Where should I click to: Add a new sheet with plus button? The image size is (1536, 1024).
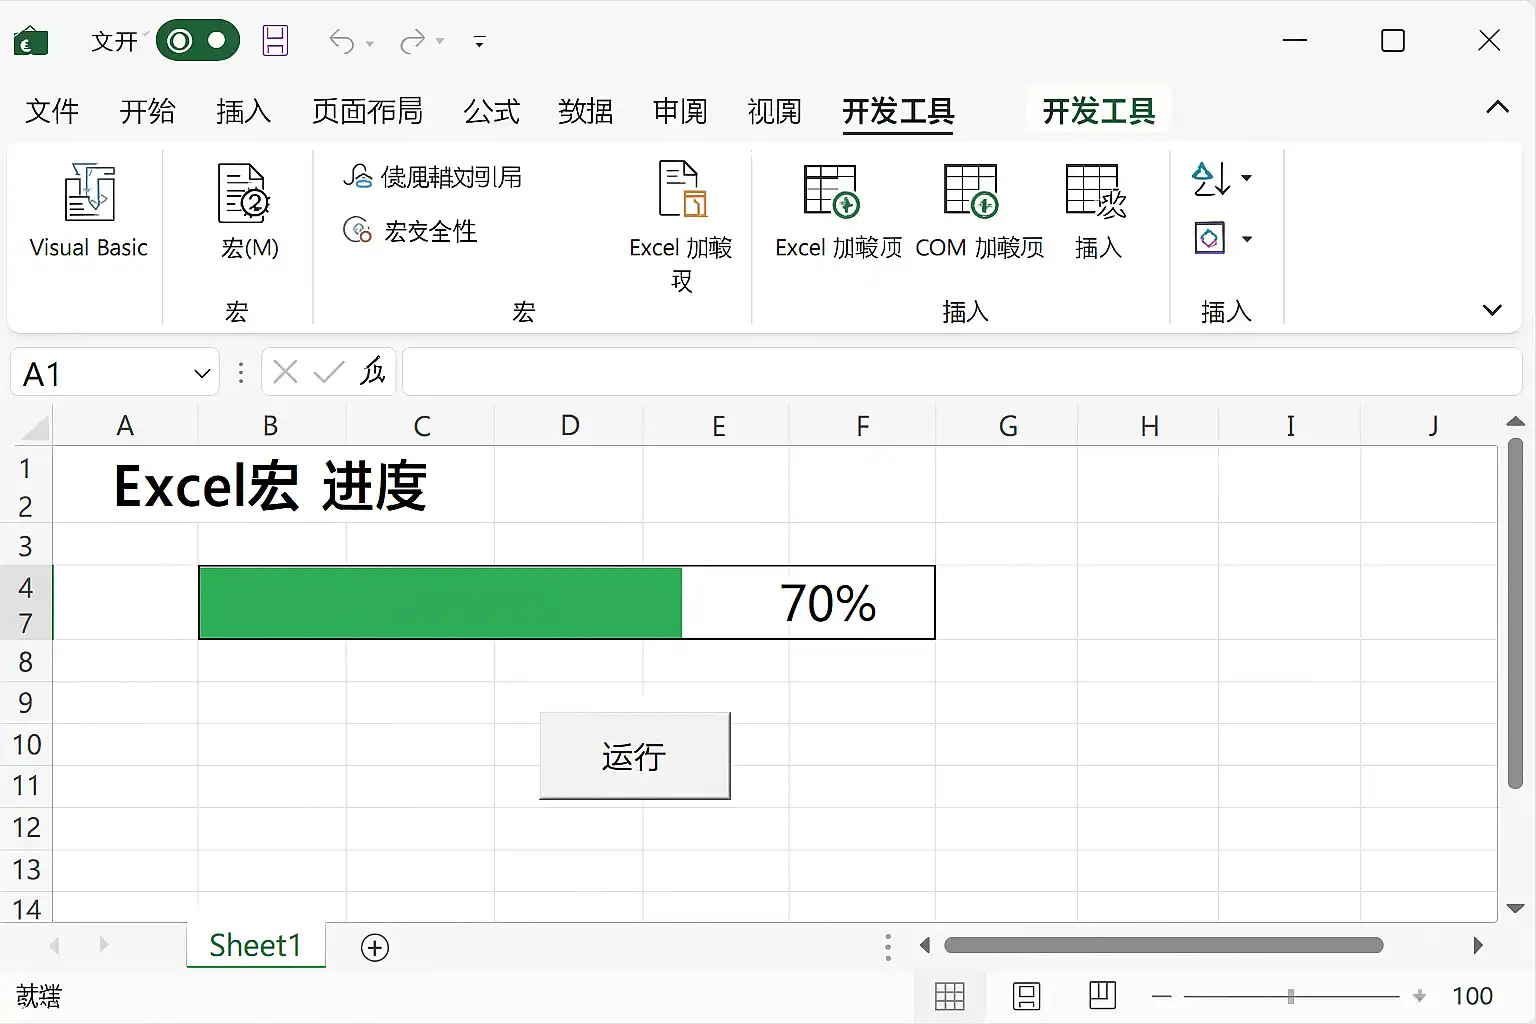(x=375, y=947)
